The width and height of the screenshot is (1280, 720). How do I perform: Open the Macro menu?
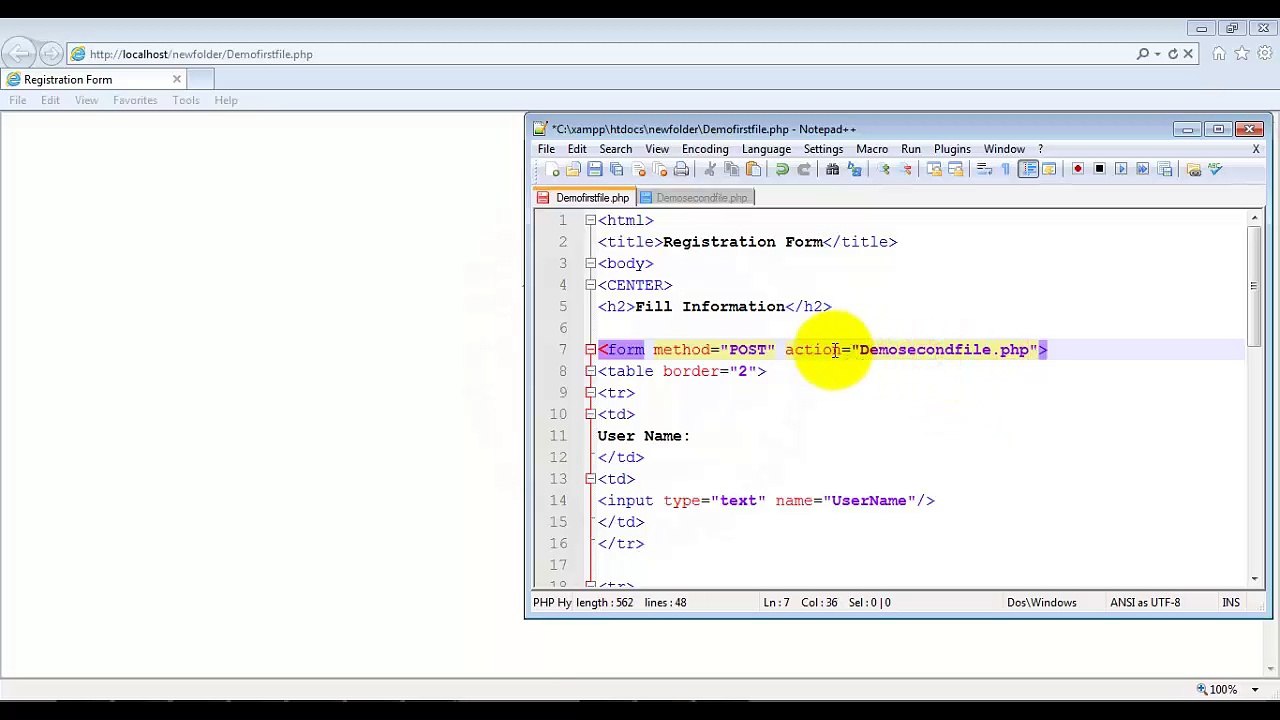click(x=872, y=149)
